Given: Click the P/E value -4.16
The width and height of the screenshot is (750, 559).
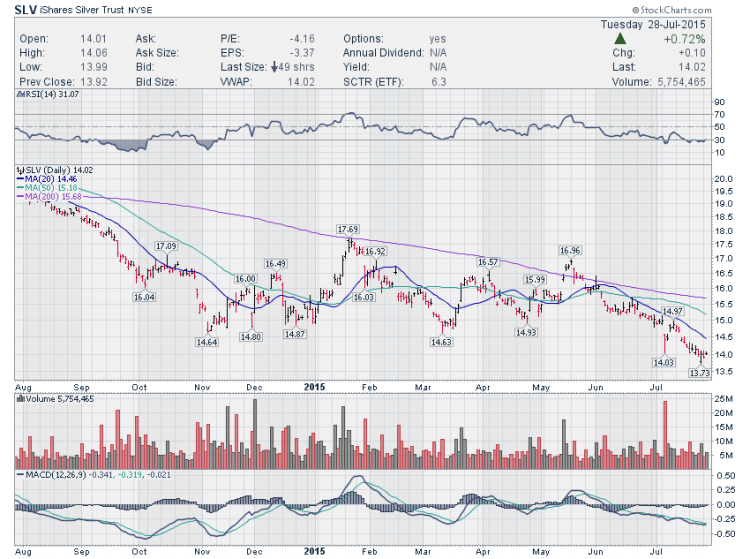Looking at the screenshot, I should coord(302,39).
